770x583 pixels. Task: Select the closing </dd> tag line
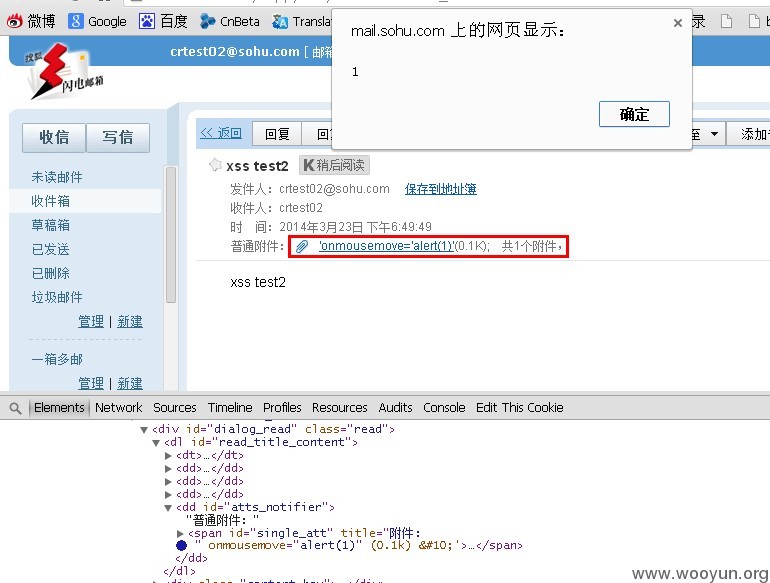[192, 558]
